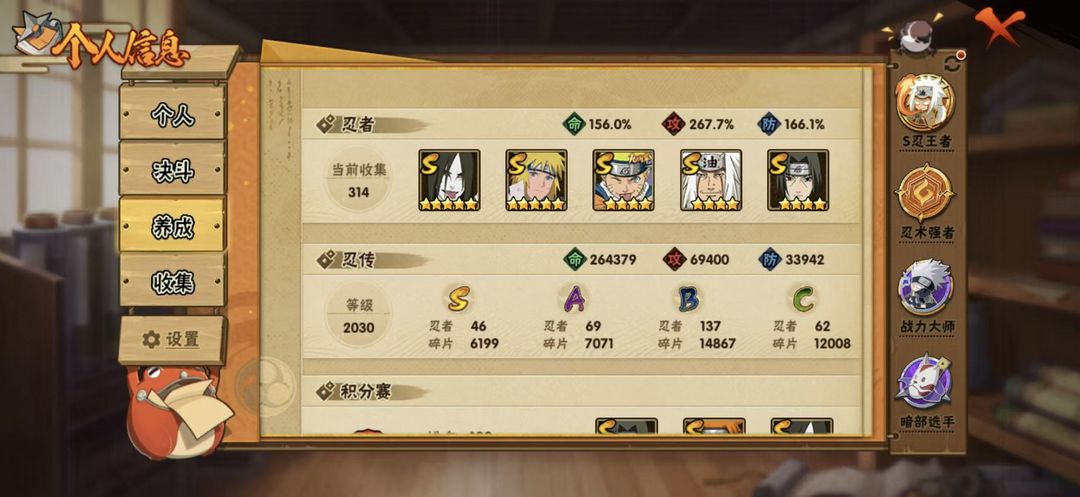Open the S忍王者 title badge

coord(925,102)
